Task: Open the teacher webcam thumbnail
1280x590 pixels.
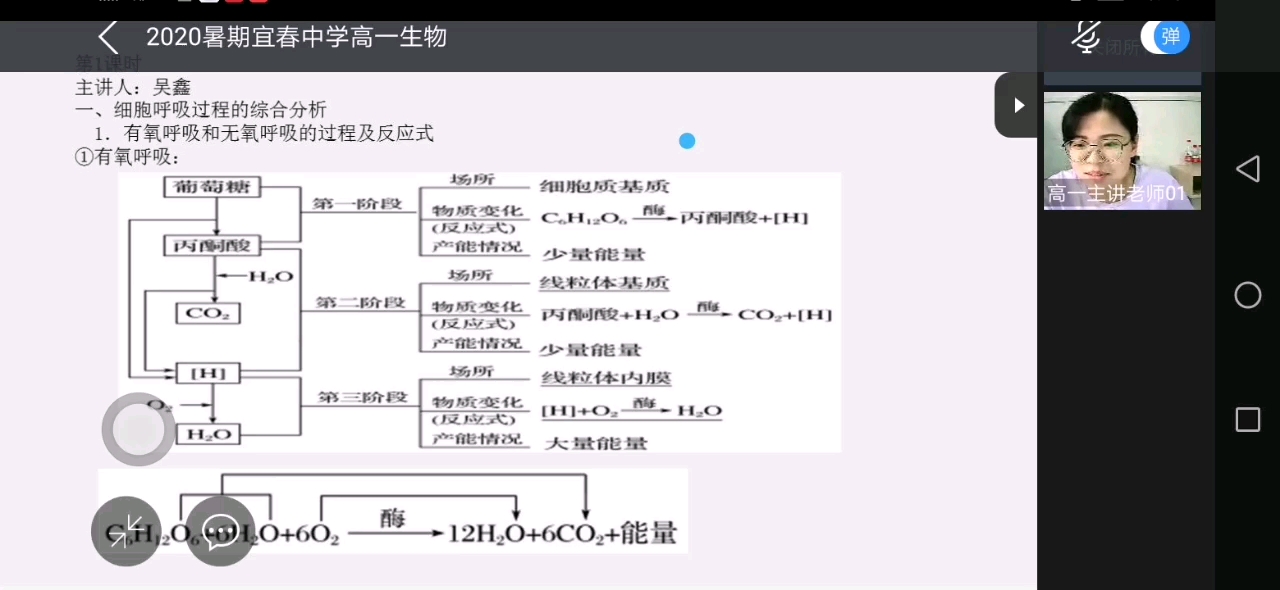Action: point(1121,150)
